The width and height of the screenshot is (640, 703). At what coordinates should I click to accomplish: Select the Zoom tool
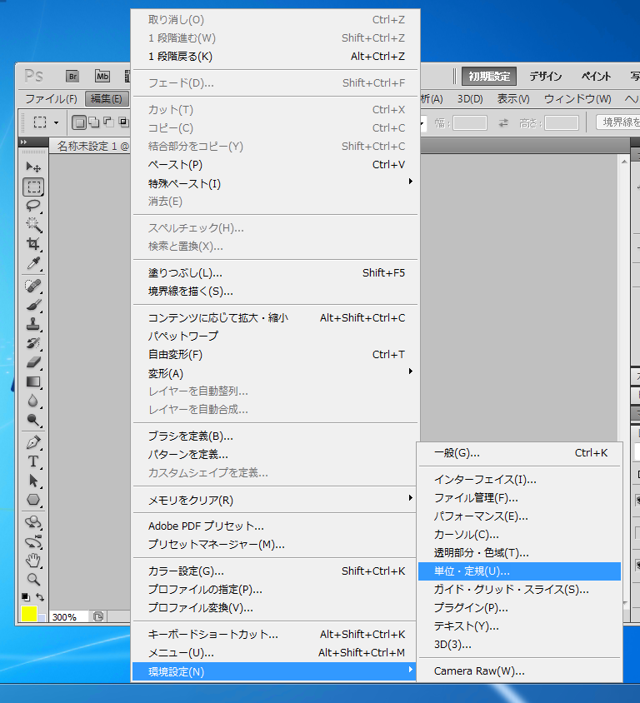tap(33, 579)
